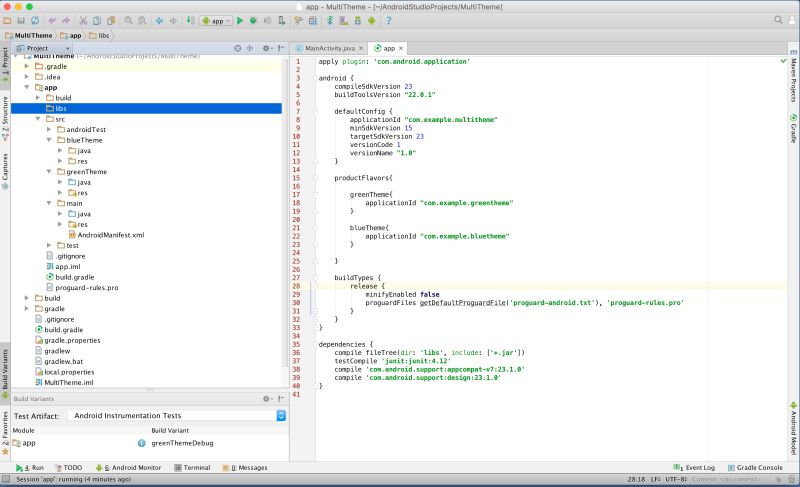Click the search everywhere magnifier icon
800x487 pixels.
tap(778, 20)
